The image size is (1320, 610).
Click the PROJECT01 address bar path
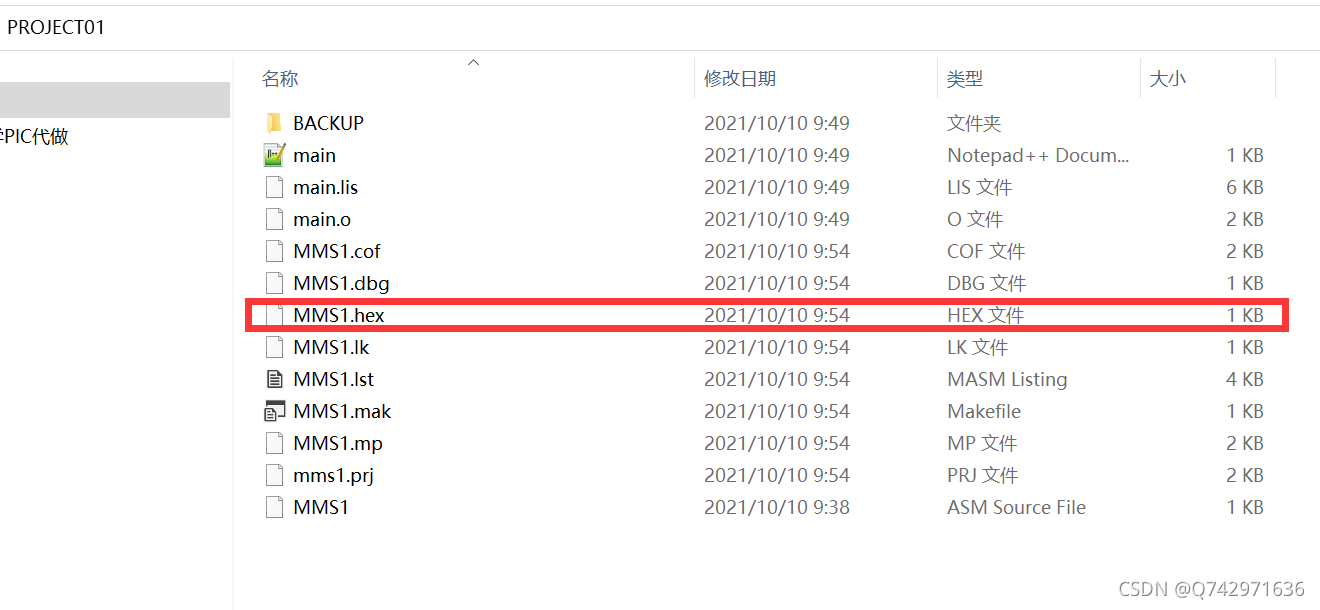[x=56, y=27]
